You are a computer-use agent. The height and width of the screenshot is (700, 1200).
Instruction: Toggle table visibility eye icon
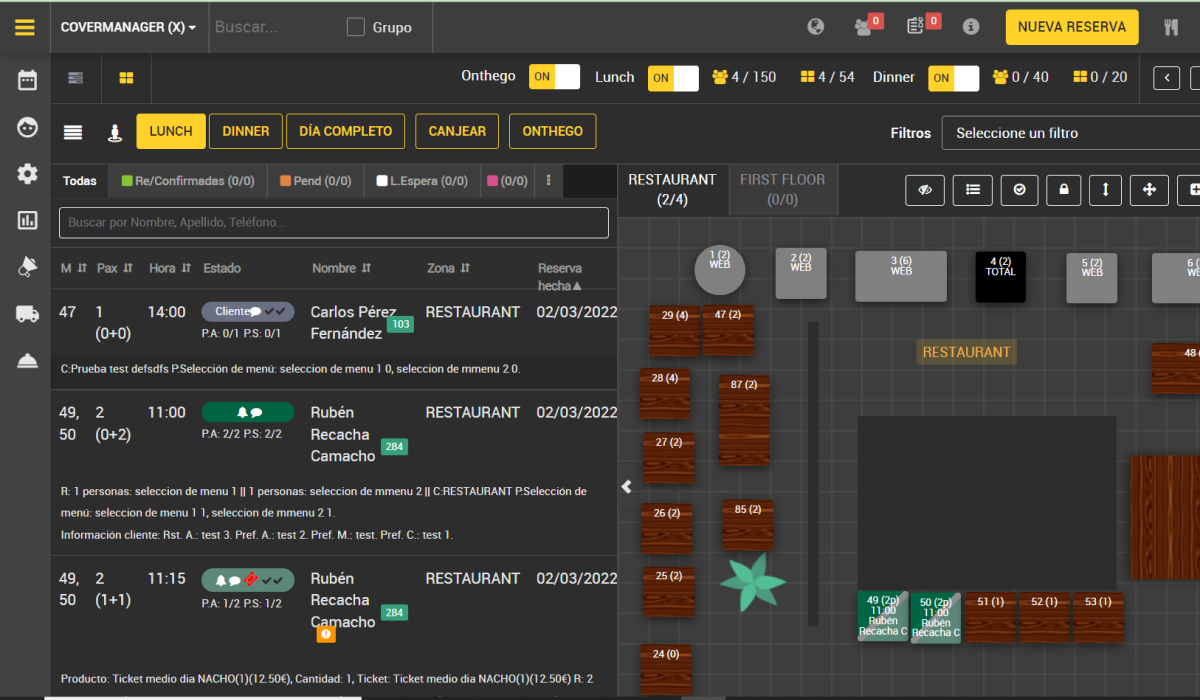925,189
